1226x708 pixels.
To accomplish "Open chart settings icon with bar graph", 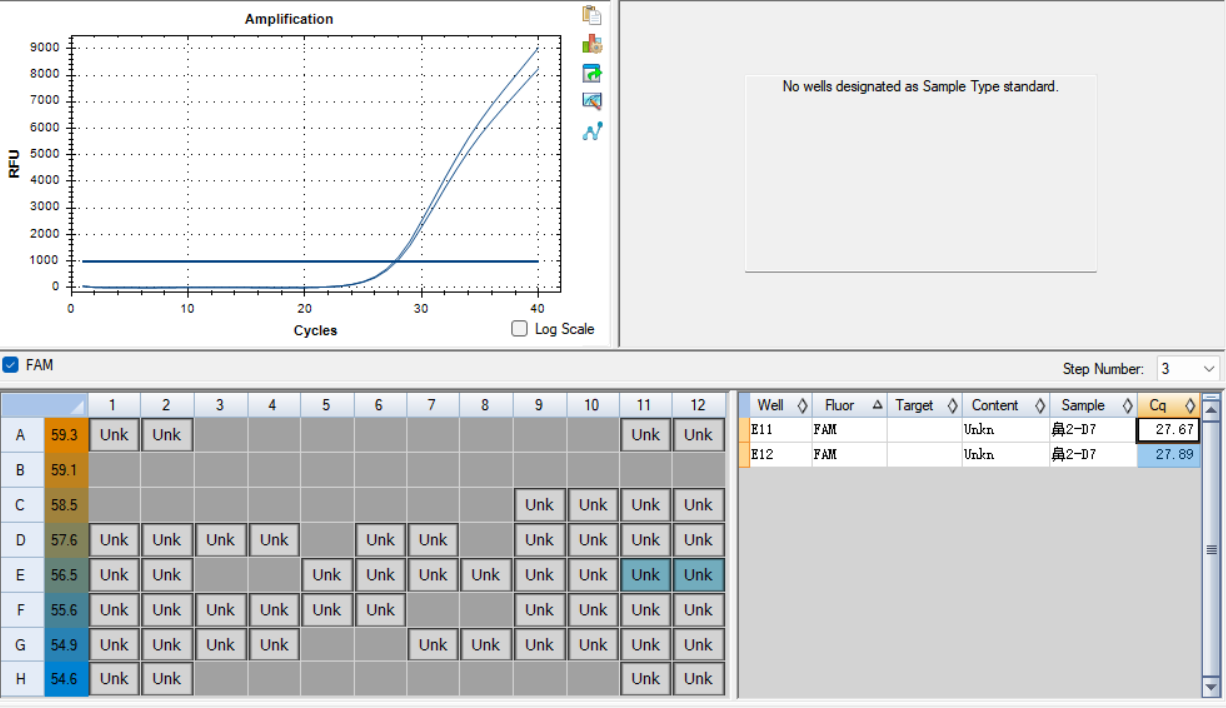I will [592, 44].
